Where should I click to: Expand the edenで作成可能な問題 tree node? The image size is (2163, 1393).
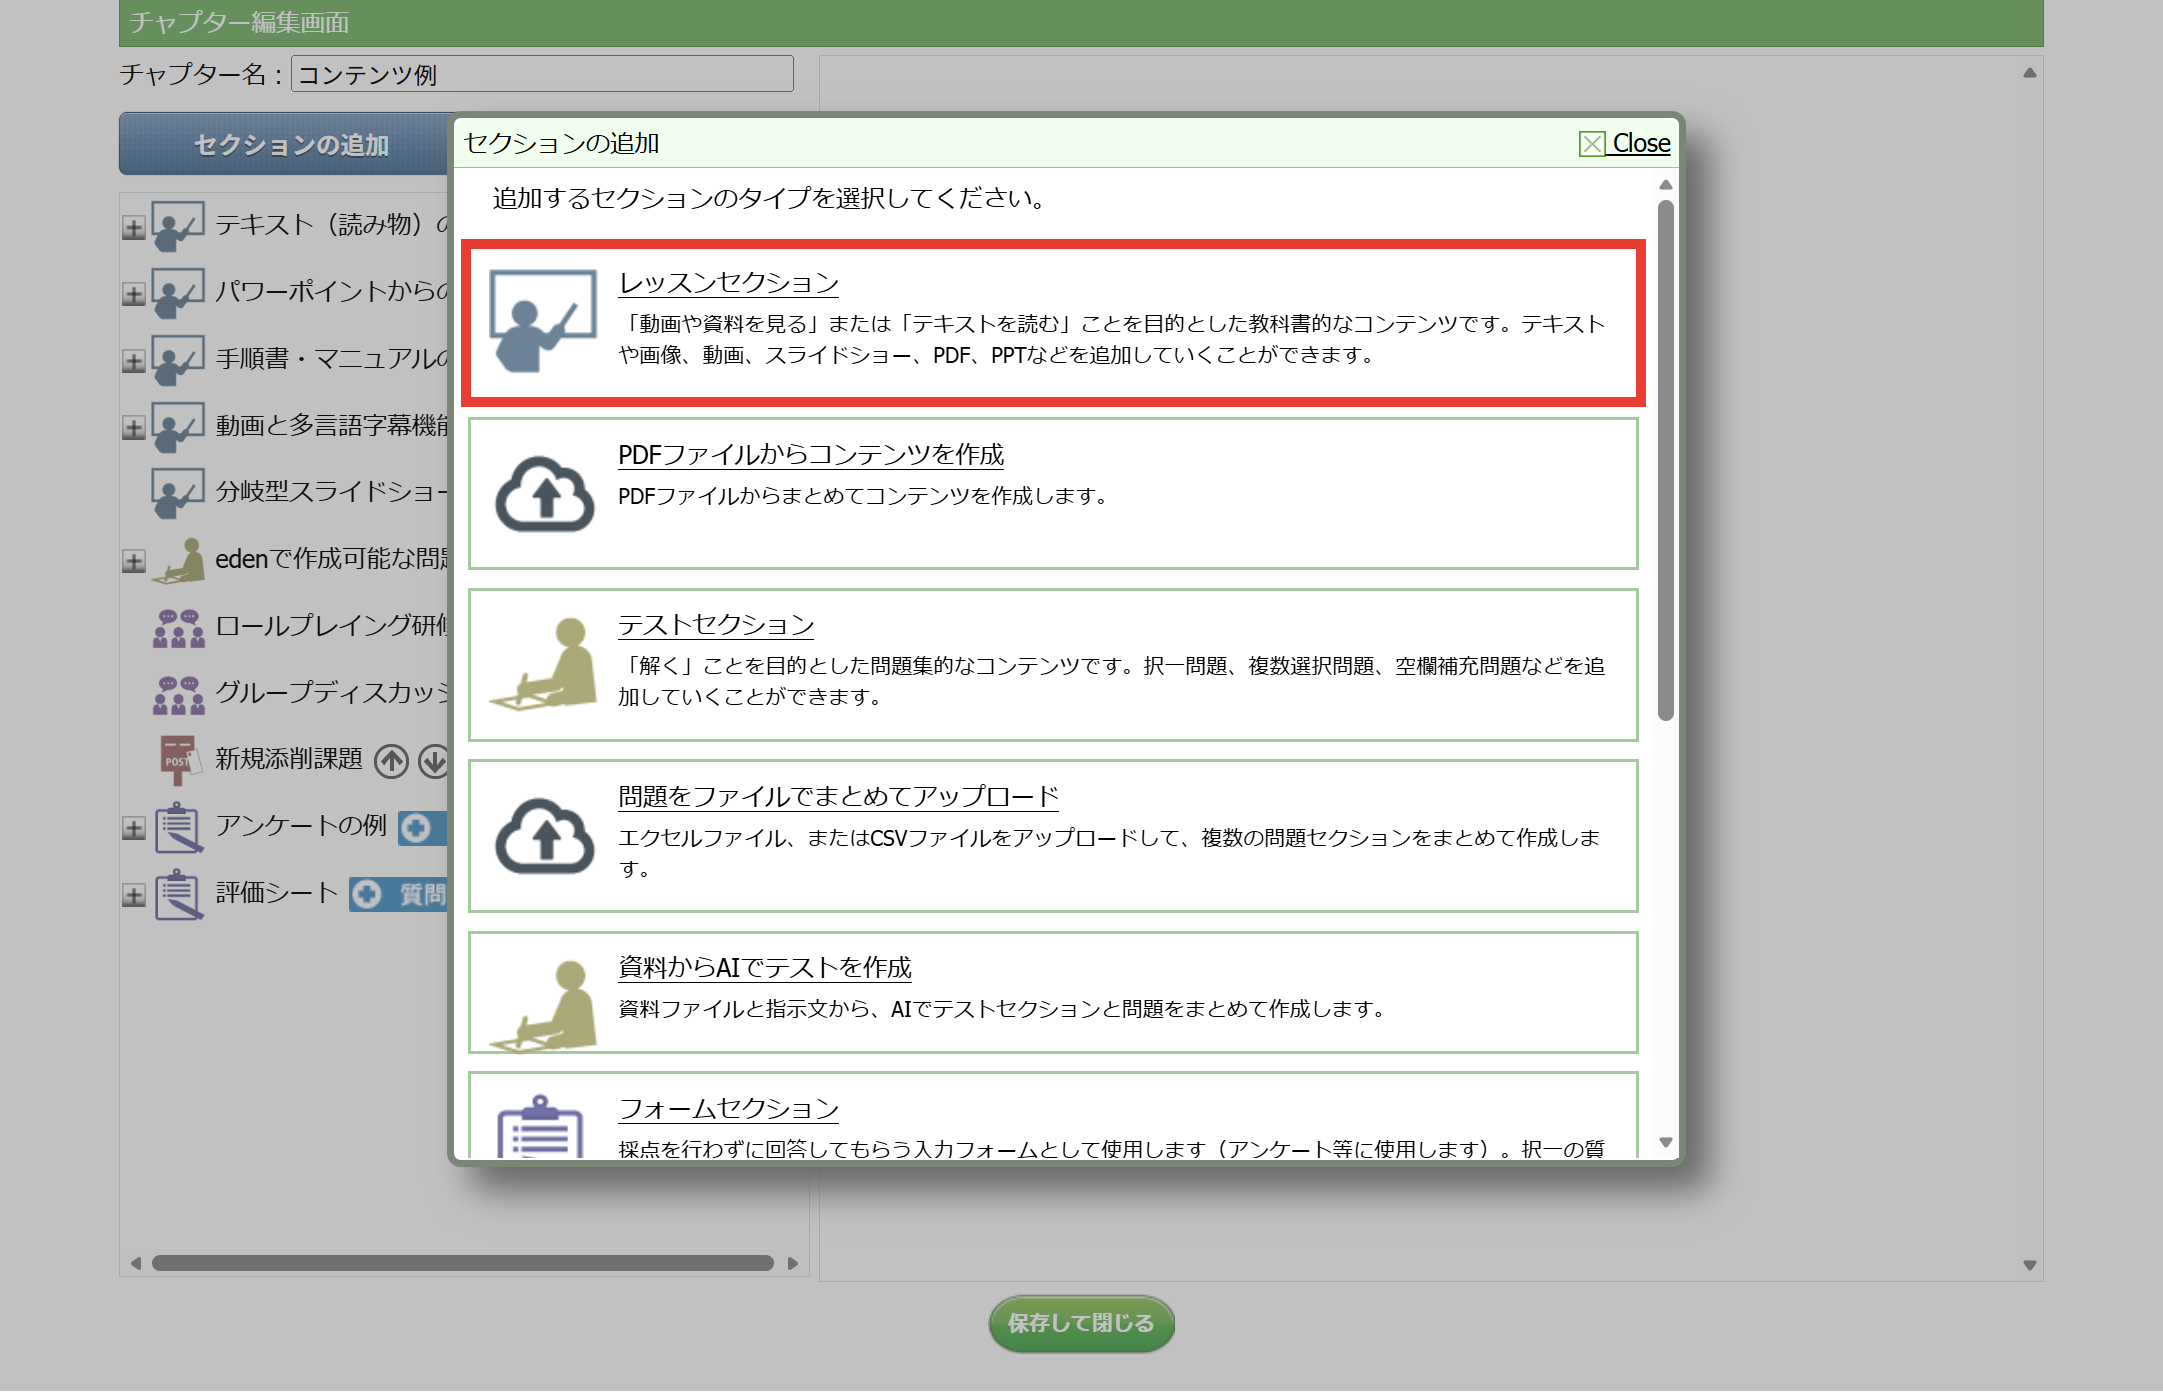click(133, 562)
